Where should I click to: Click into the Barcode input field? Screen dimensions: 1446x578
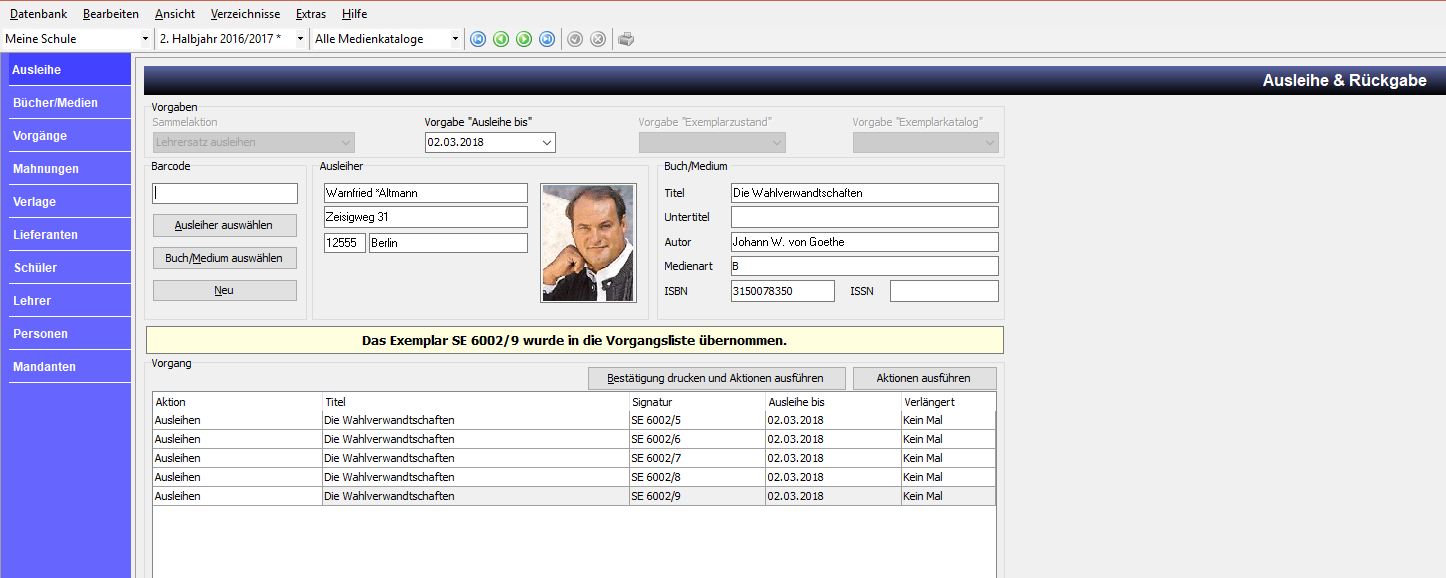225,193
